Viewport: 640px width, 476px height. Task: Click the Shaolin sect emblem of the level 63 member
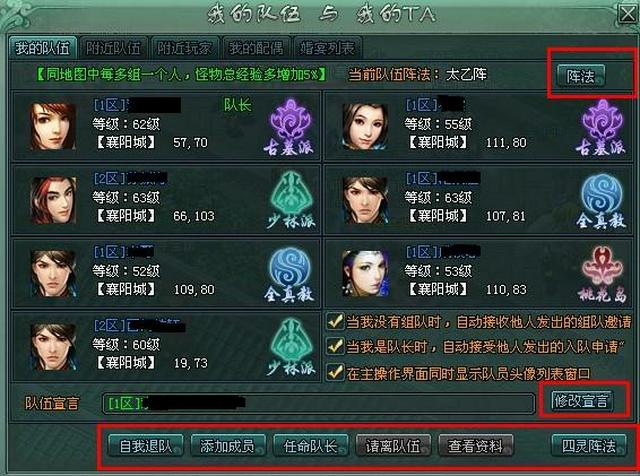coord(291,200)
